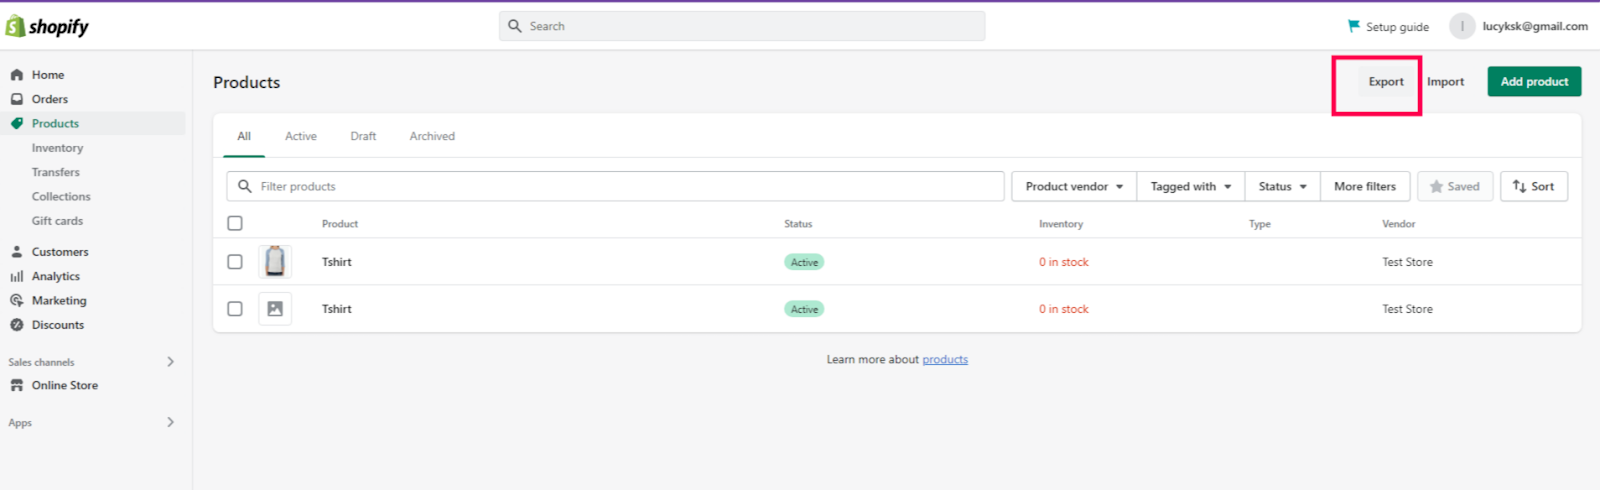1600x490 pixels.
Task: Click the magnifier icon in Filter products
Action: 245,186
